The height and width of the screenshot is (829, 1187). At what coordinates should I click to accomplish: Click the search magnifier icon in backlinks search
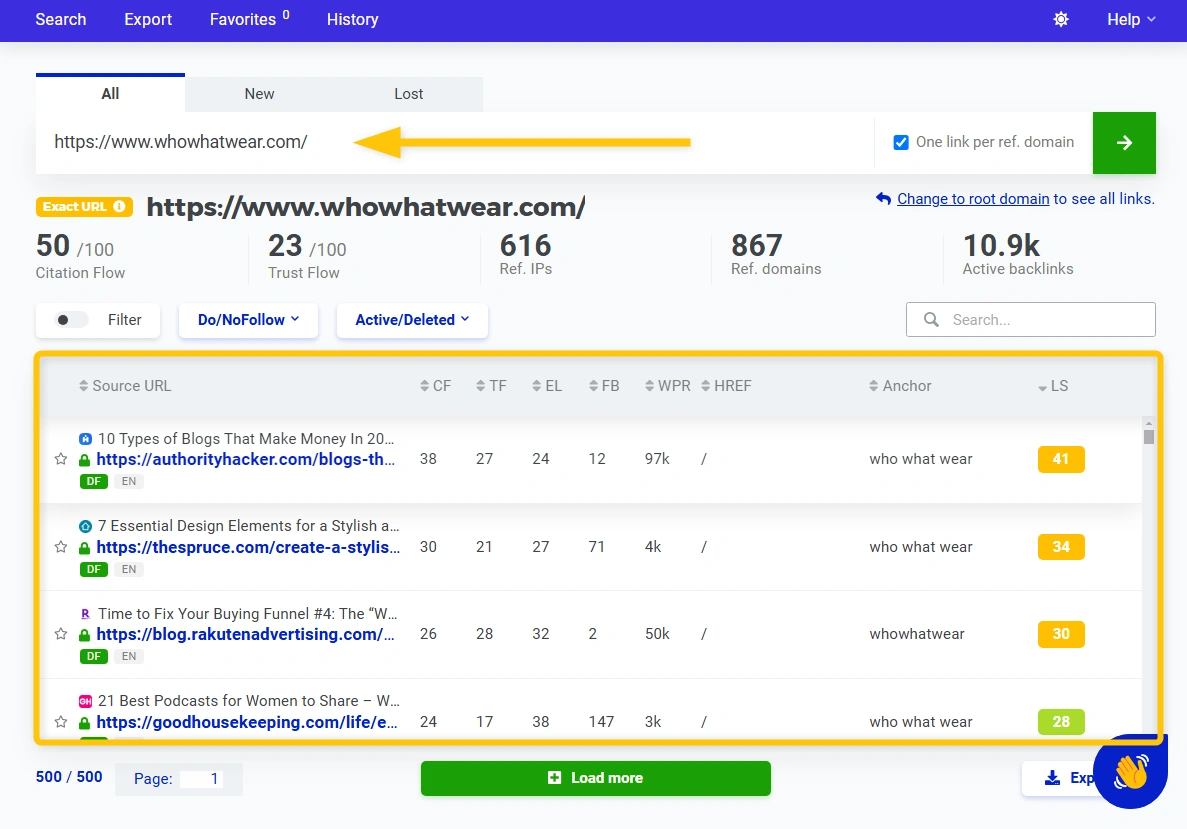tap(931, 319)
